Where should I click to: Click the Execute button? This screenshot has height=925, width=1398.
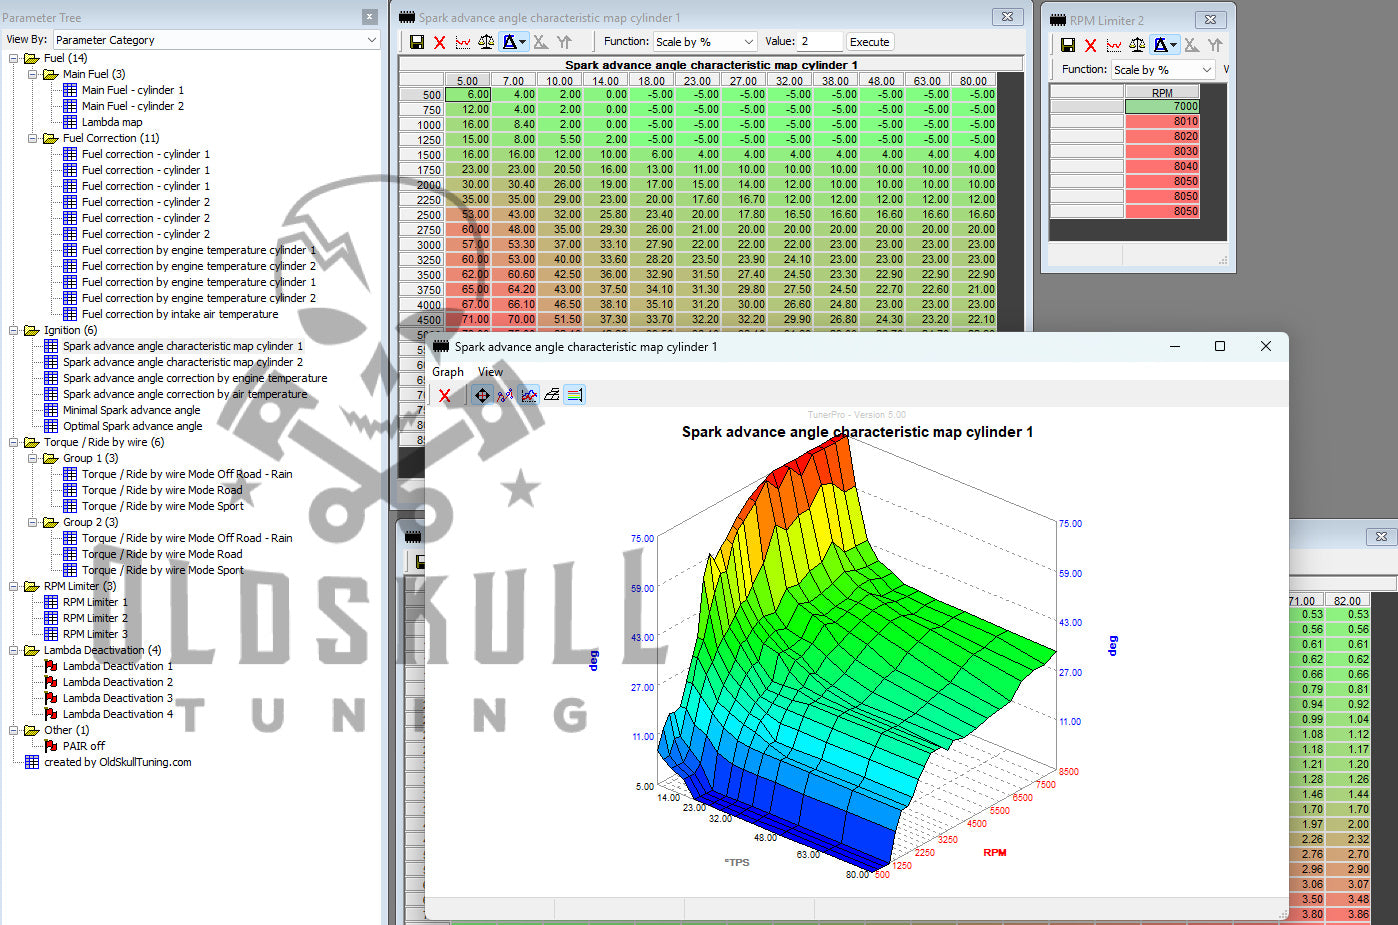click(869, 42)
